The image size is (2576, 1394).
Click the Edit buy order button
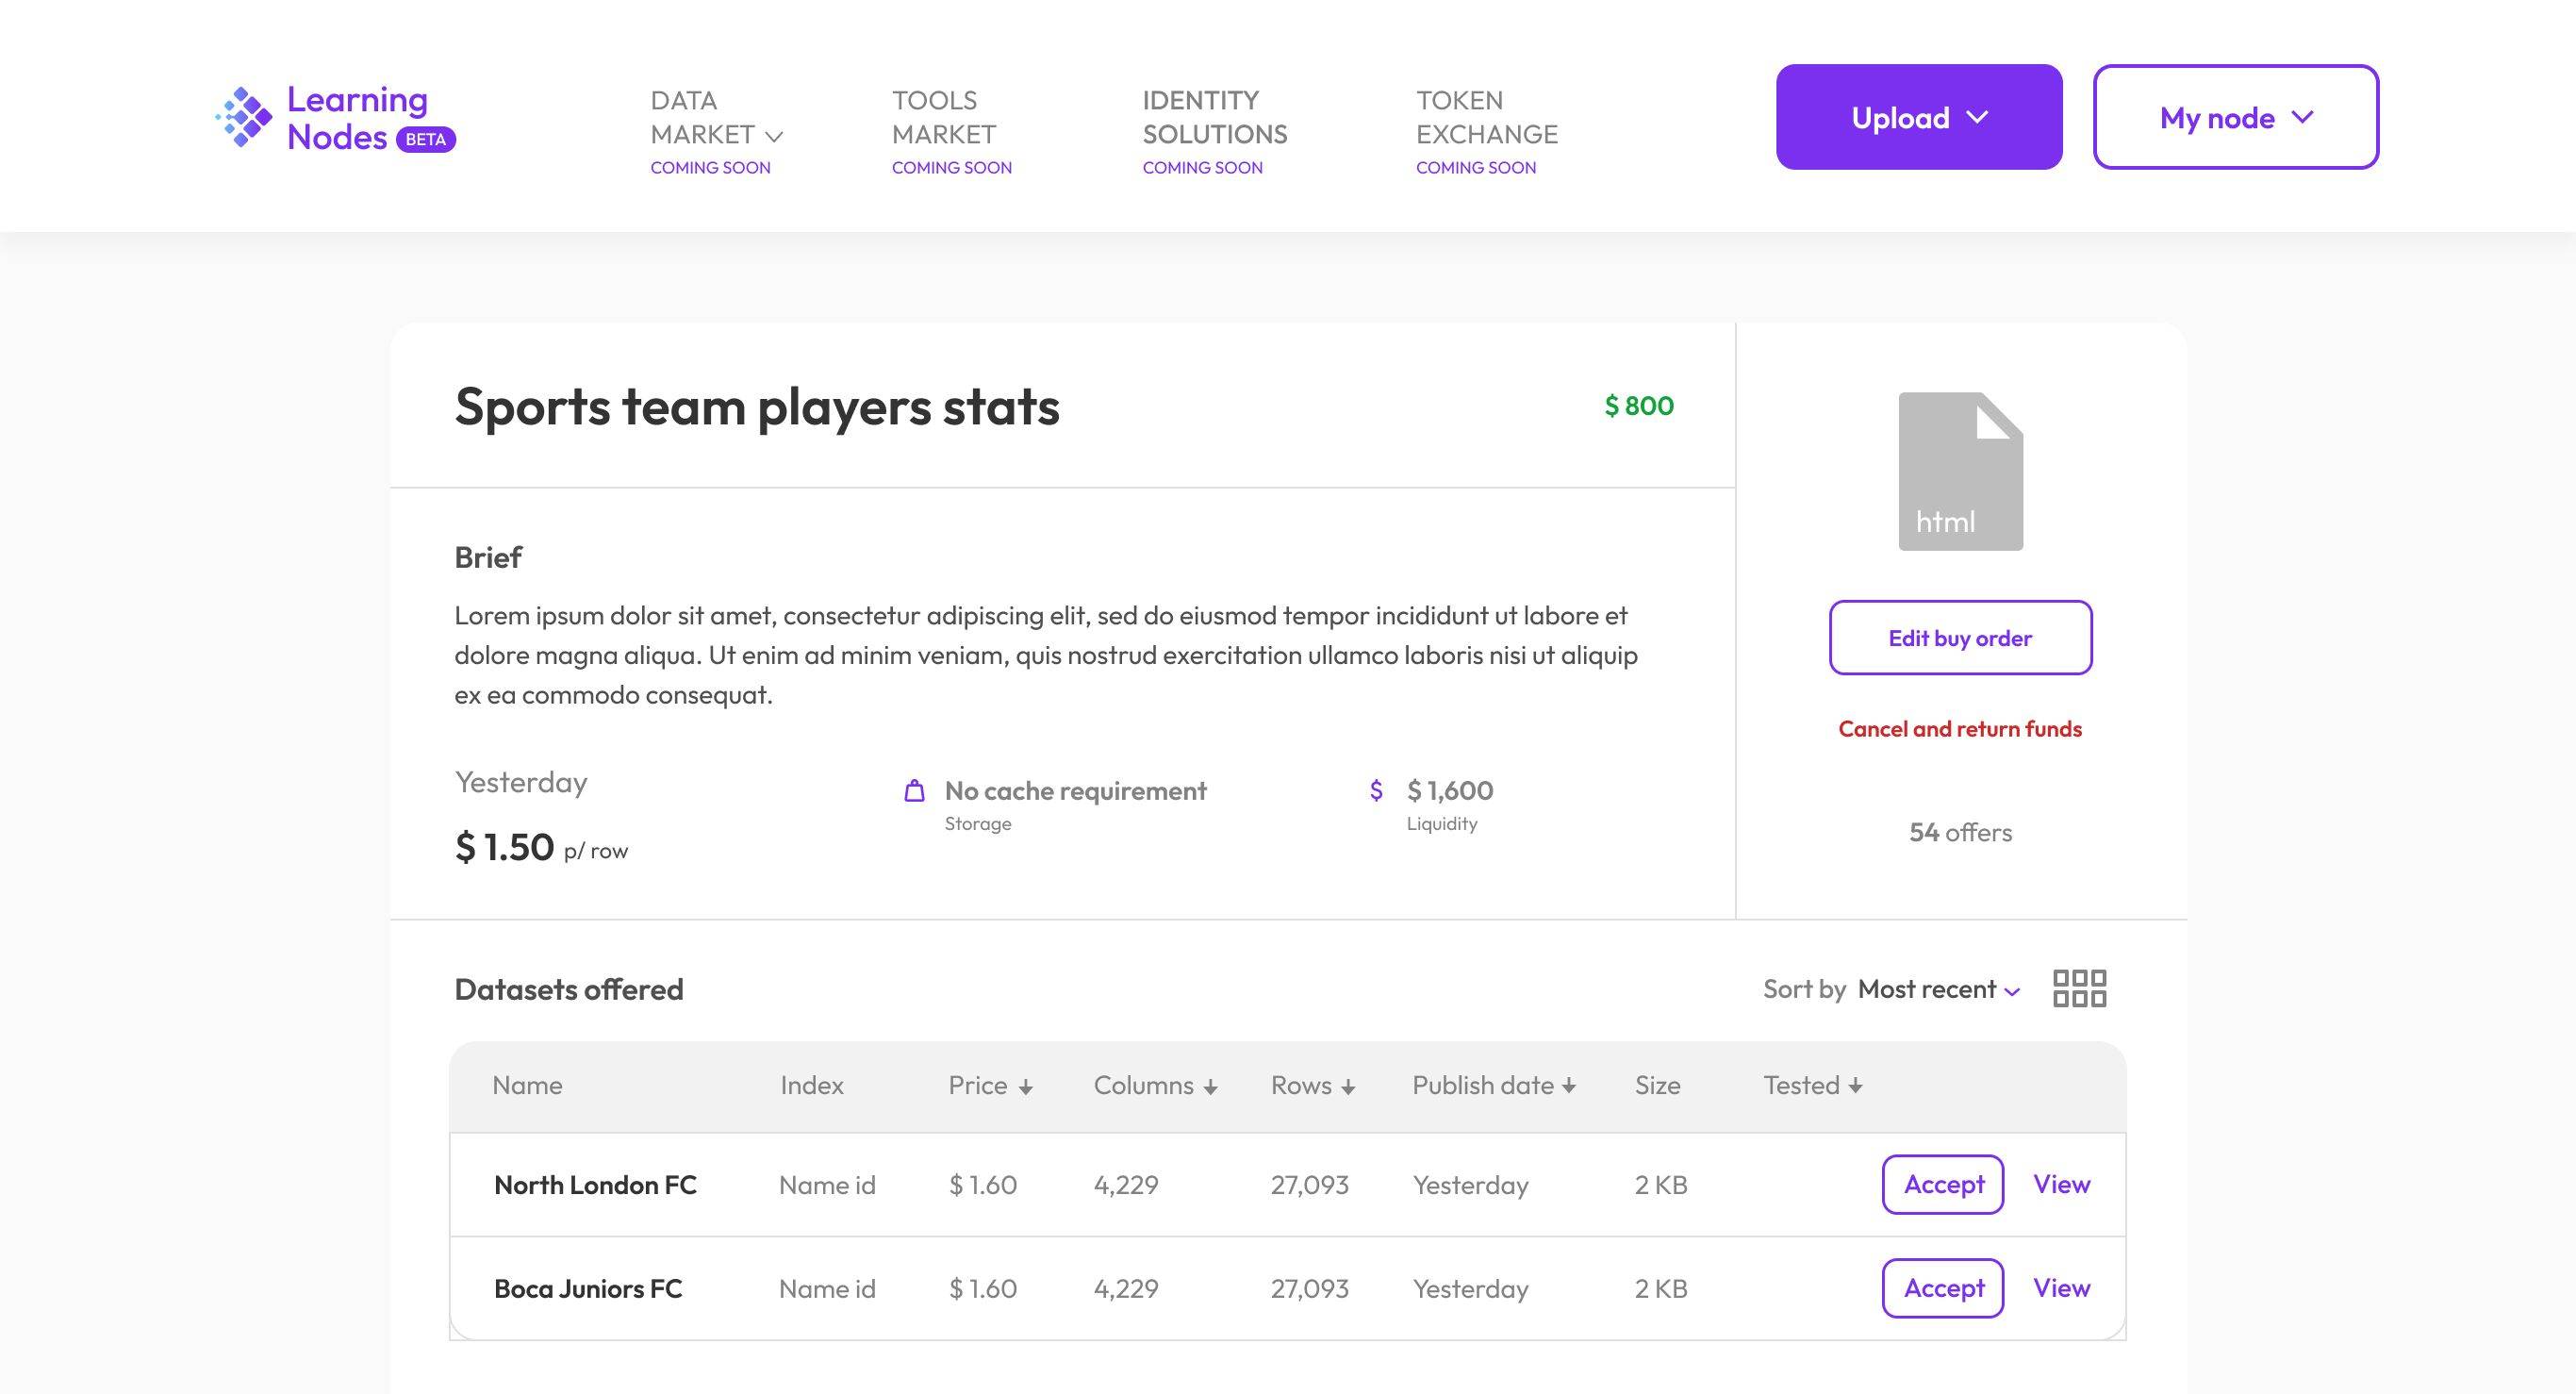pos(1959,637)
